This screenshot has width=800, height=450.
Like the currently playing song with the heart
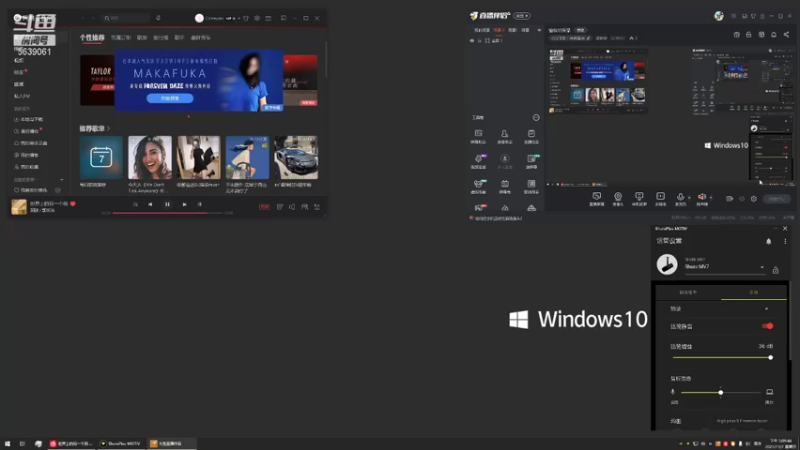click(73, 204)
